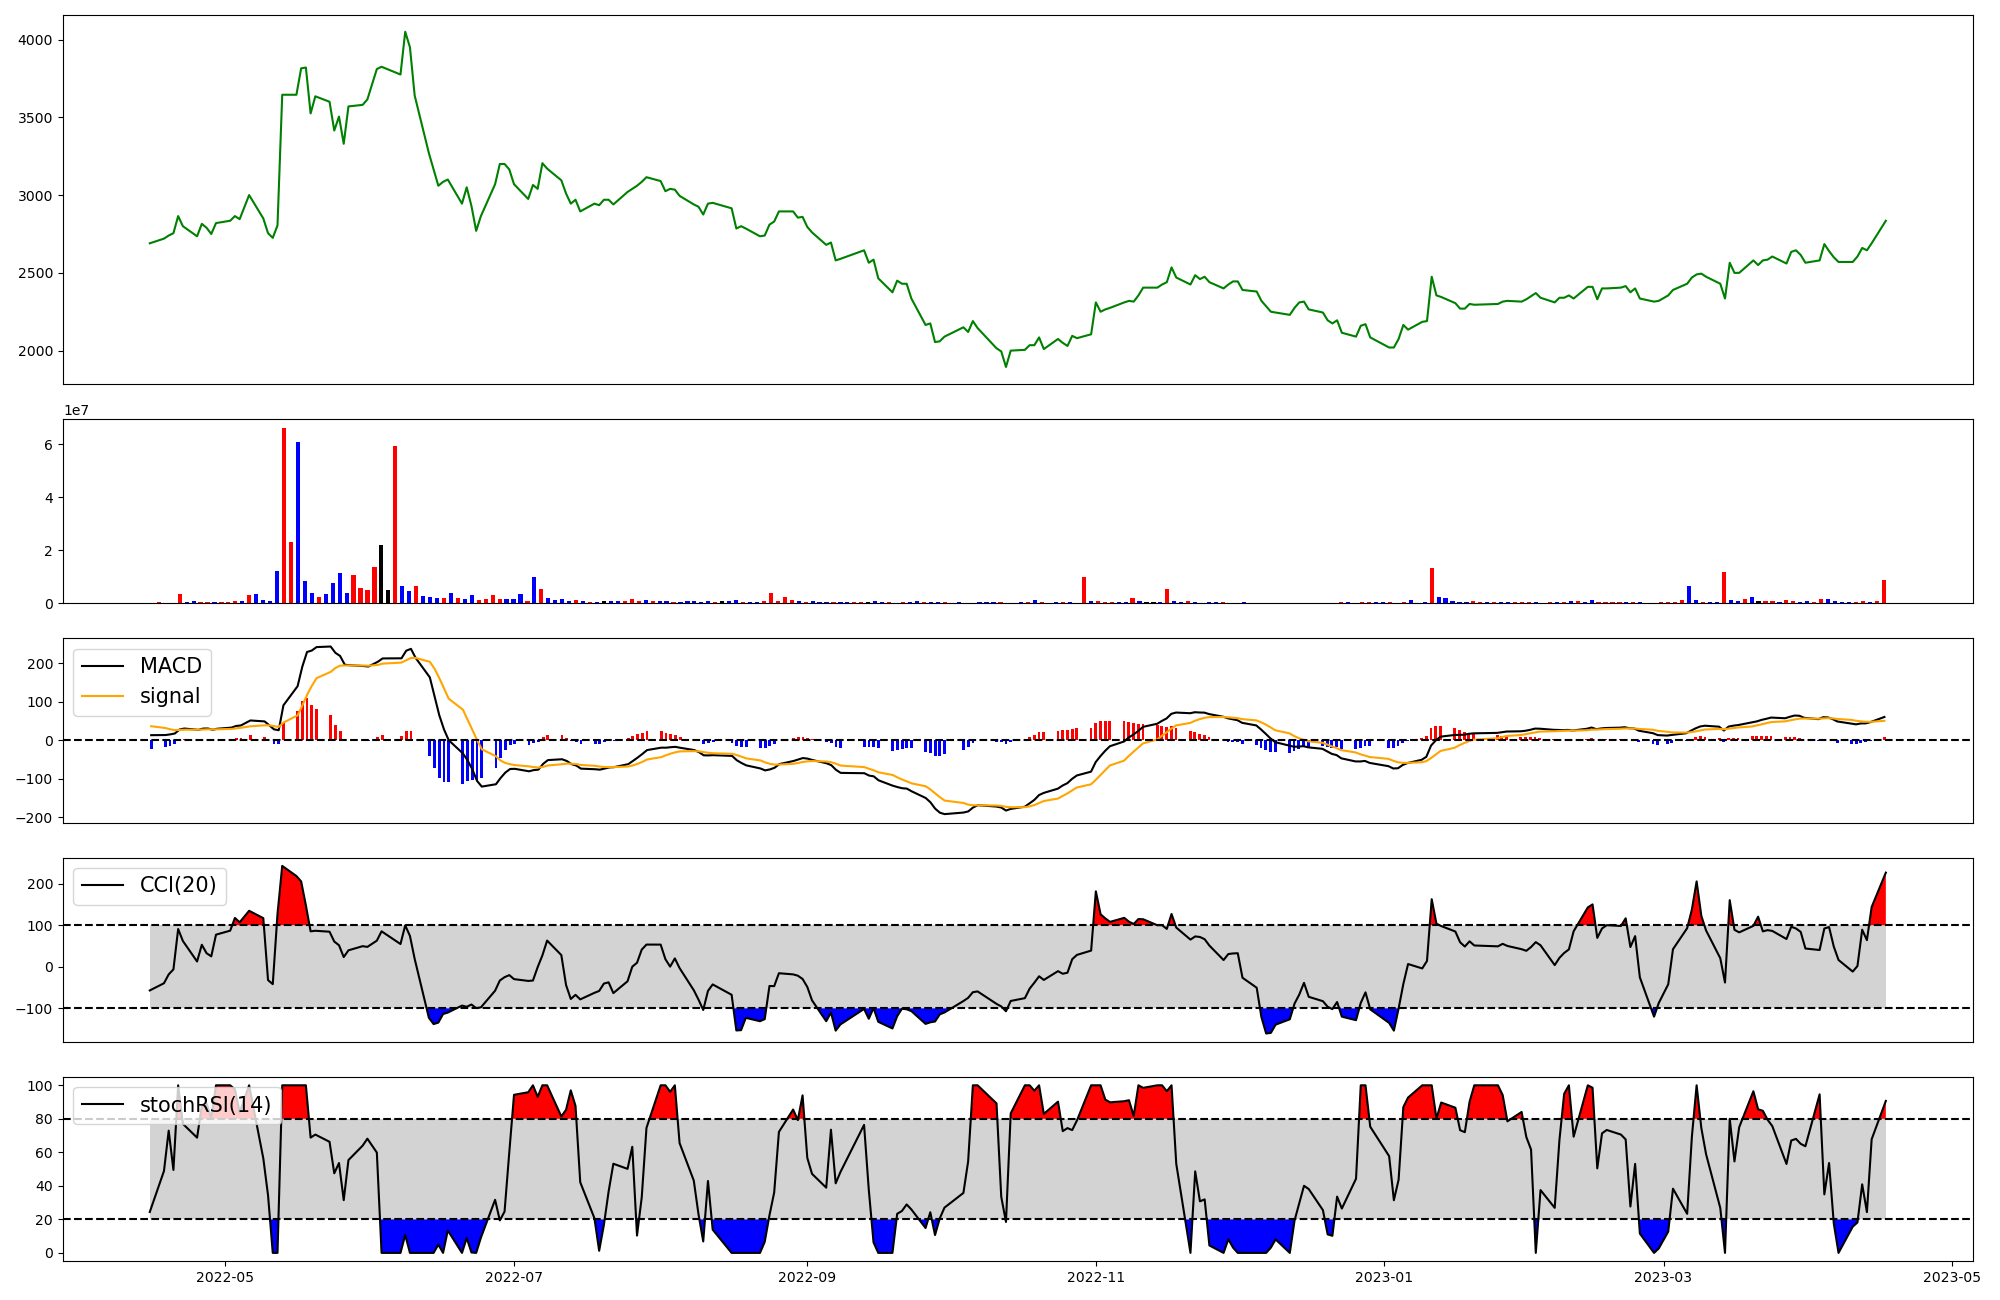
Task: Click the 4000 price axis label
Action: click(x=35, y=40)
